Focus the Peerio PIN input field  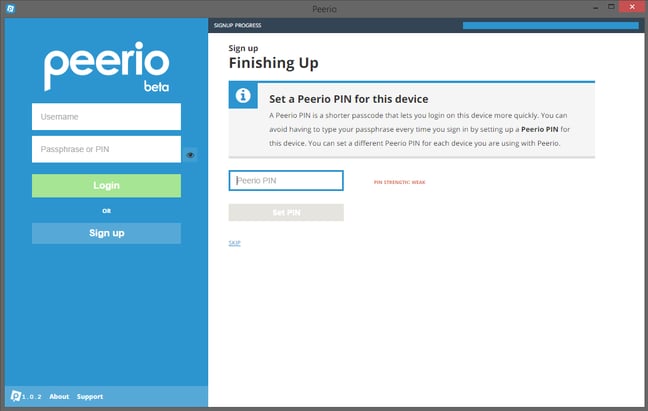click(286, 181)
